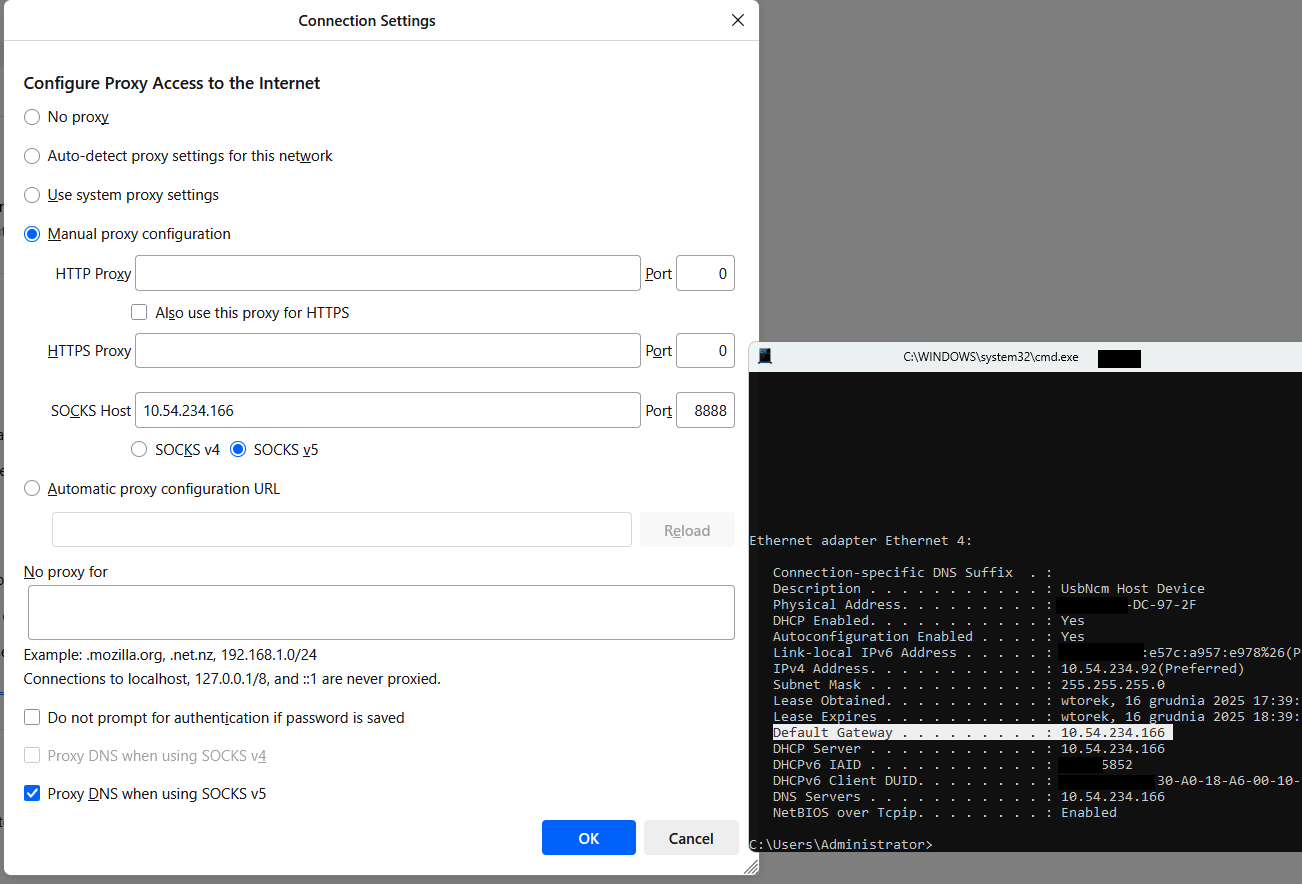Close the Connection Settings dialog
The height and width of the screenshot is (884, 1302).
738,20
